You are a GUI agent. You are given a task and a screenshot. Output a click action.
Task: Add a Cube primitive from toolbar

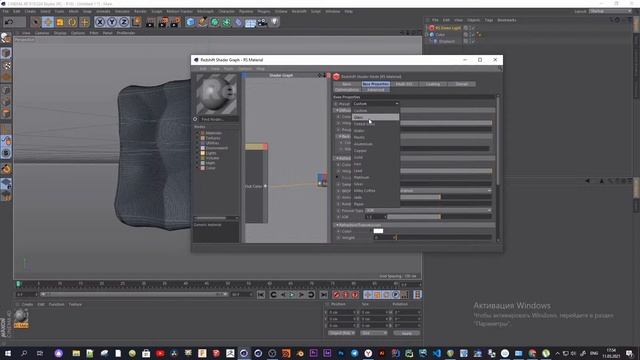[x=190, y=22]
